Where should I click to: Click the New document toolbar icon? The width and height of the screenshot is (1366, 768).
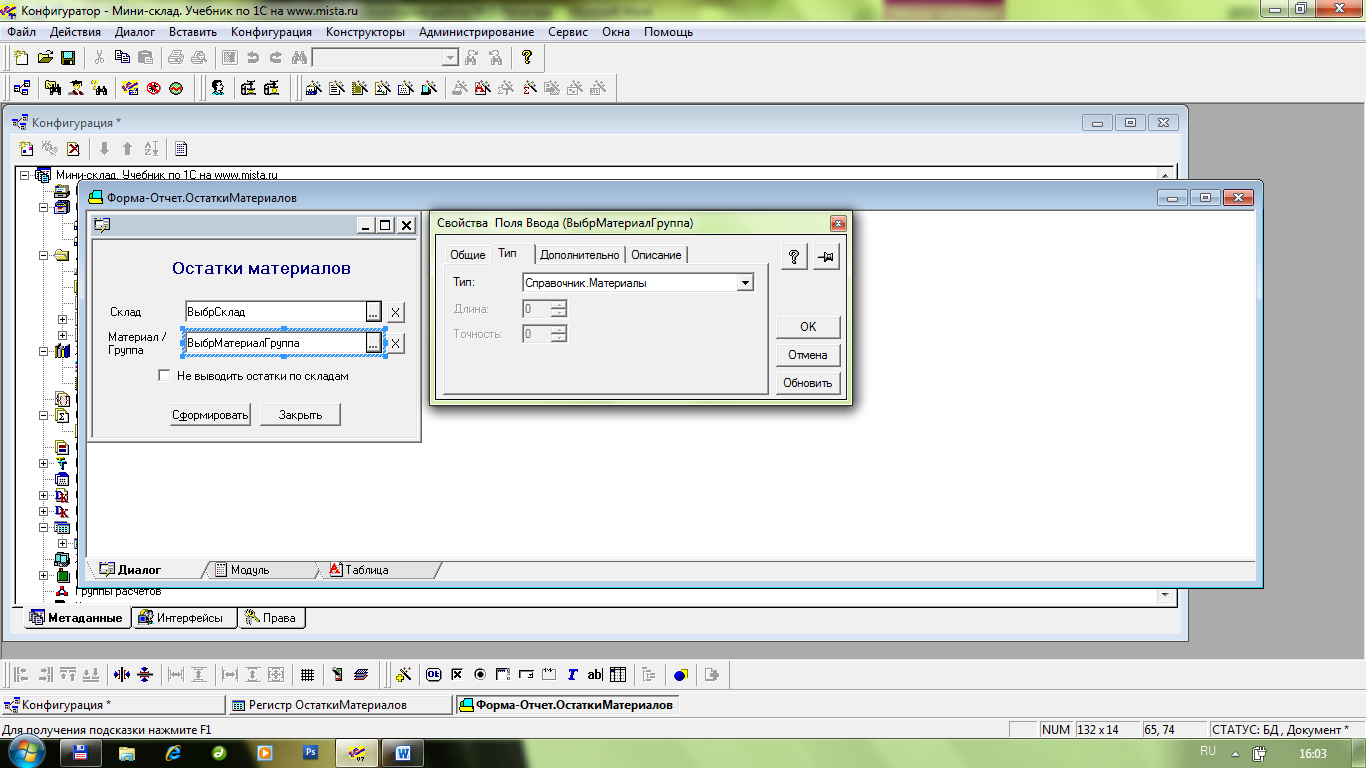[21, 58]
